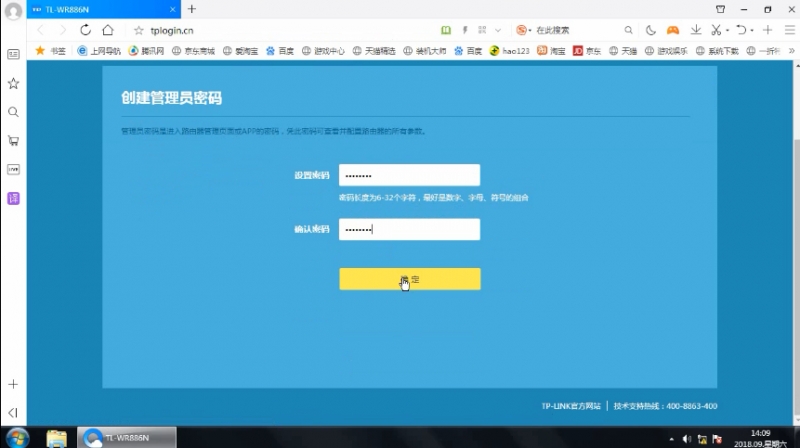Open the Action Center flag icon
This screenshot has width=800, height=448.
(x=717, y=439)
